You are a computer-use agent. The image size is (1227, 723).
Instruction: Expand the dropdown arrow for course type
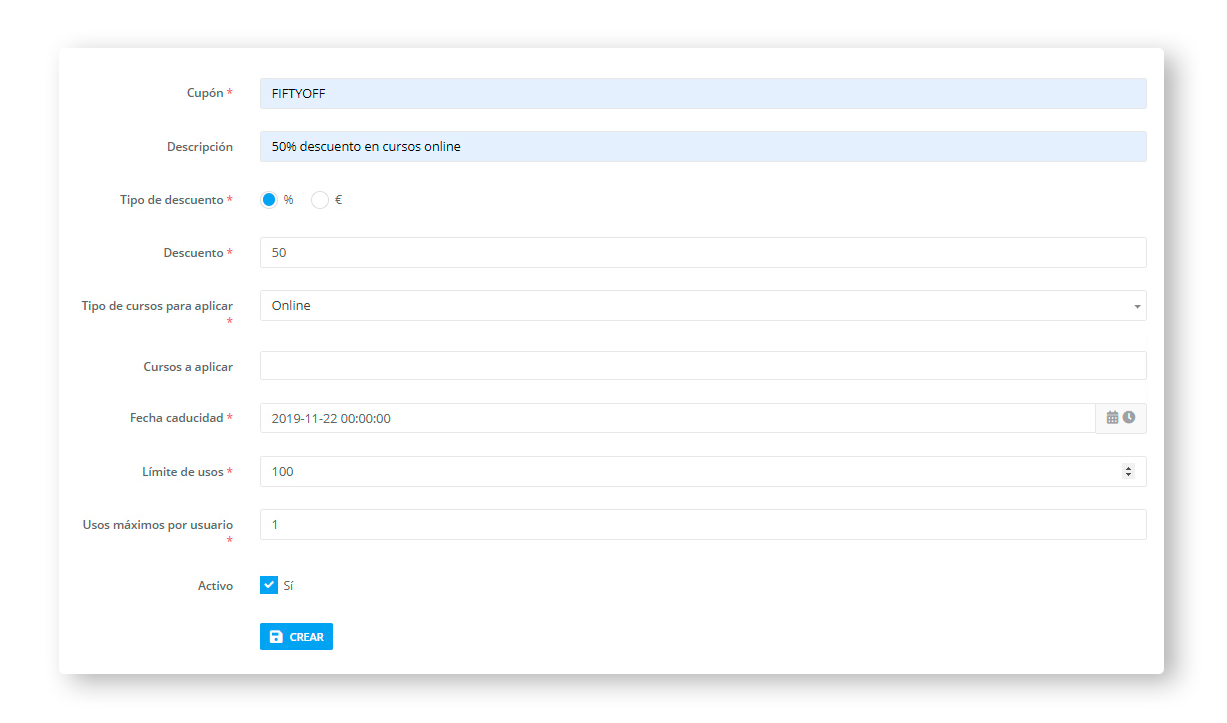point(1137,306)
